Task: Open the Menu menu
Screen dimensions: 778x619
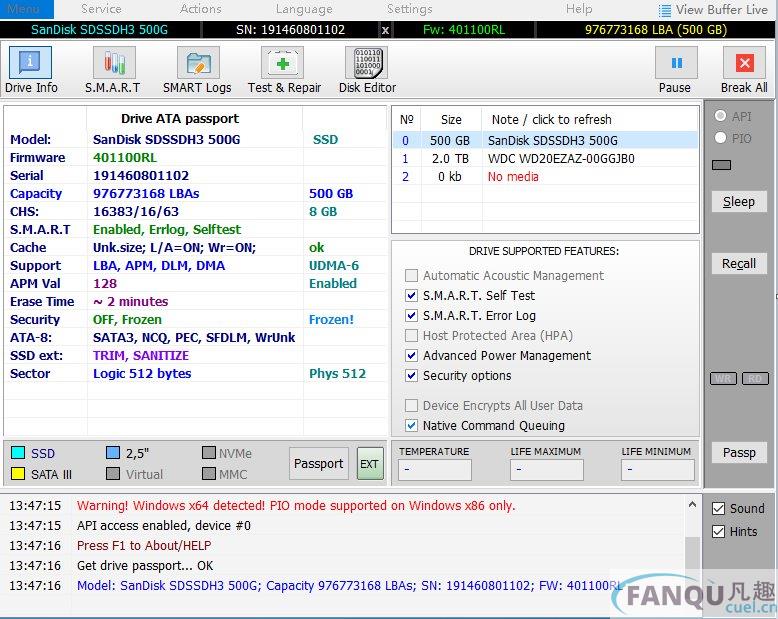Action: (x=23, y=9)
